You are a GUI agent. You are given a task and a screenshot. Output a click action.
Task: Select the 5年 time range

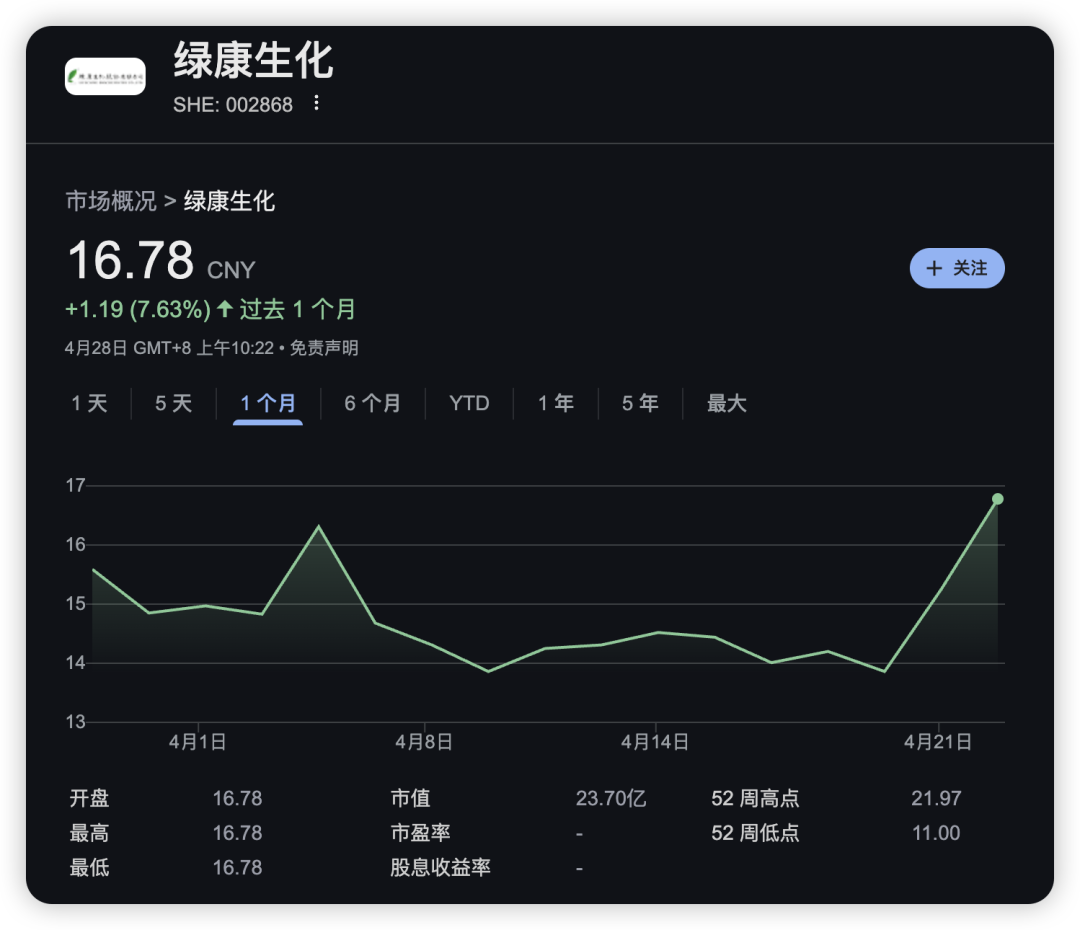coord(639,404)
